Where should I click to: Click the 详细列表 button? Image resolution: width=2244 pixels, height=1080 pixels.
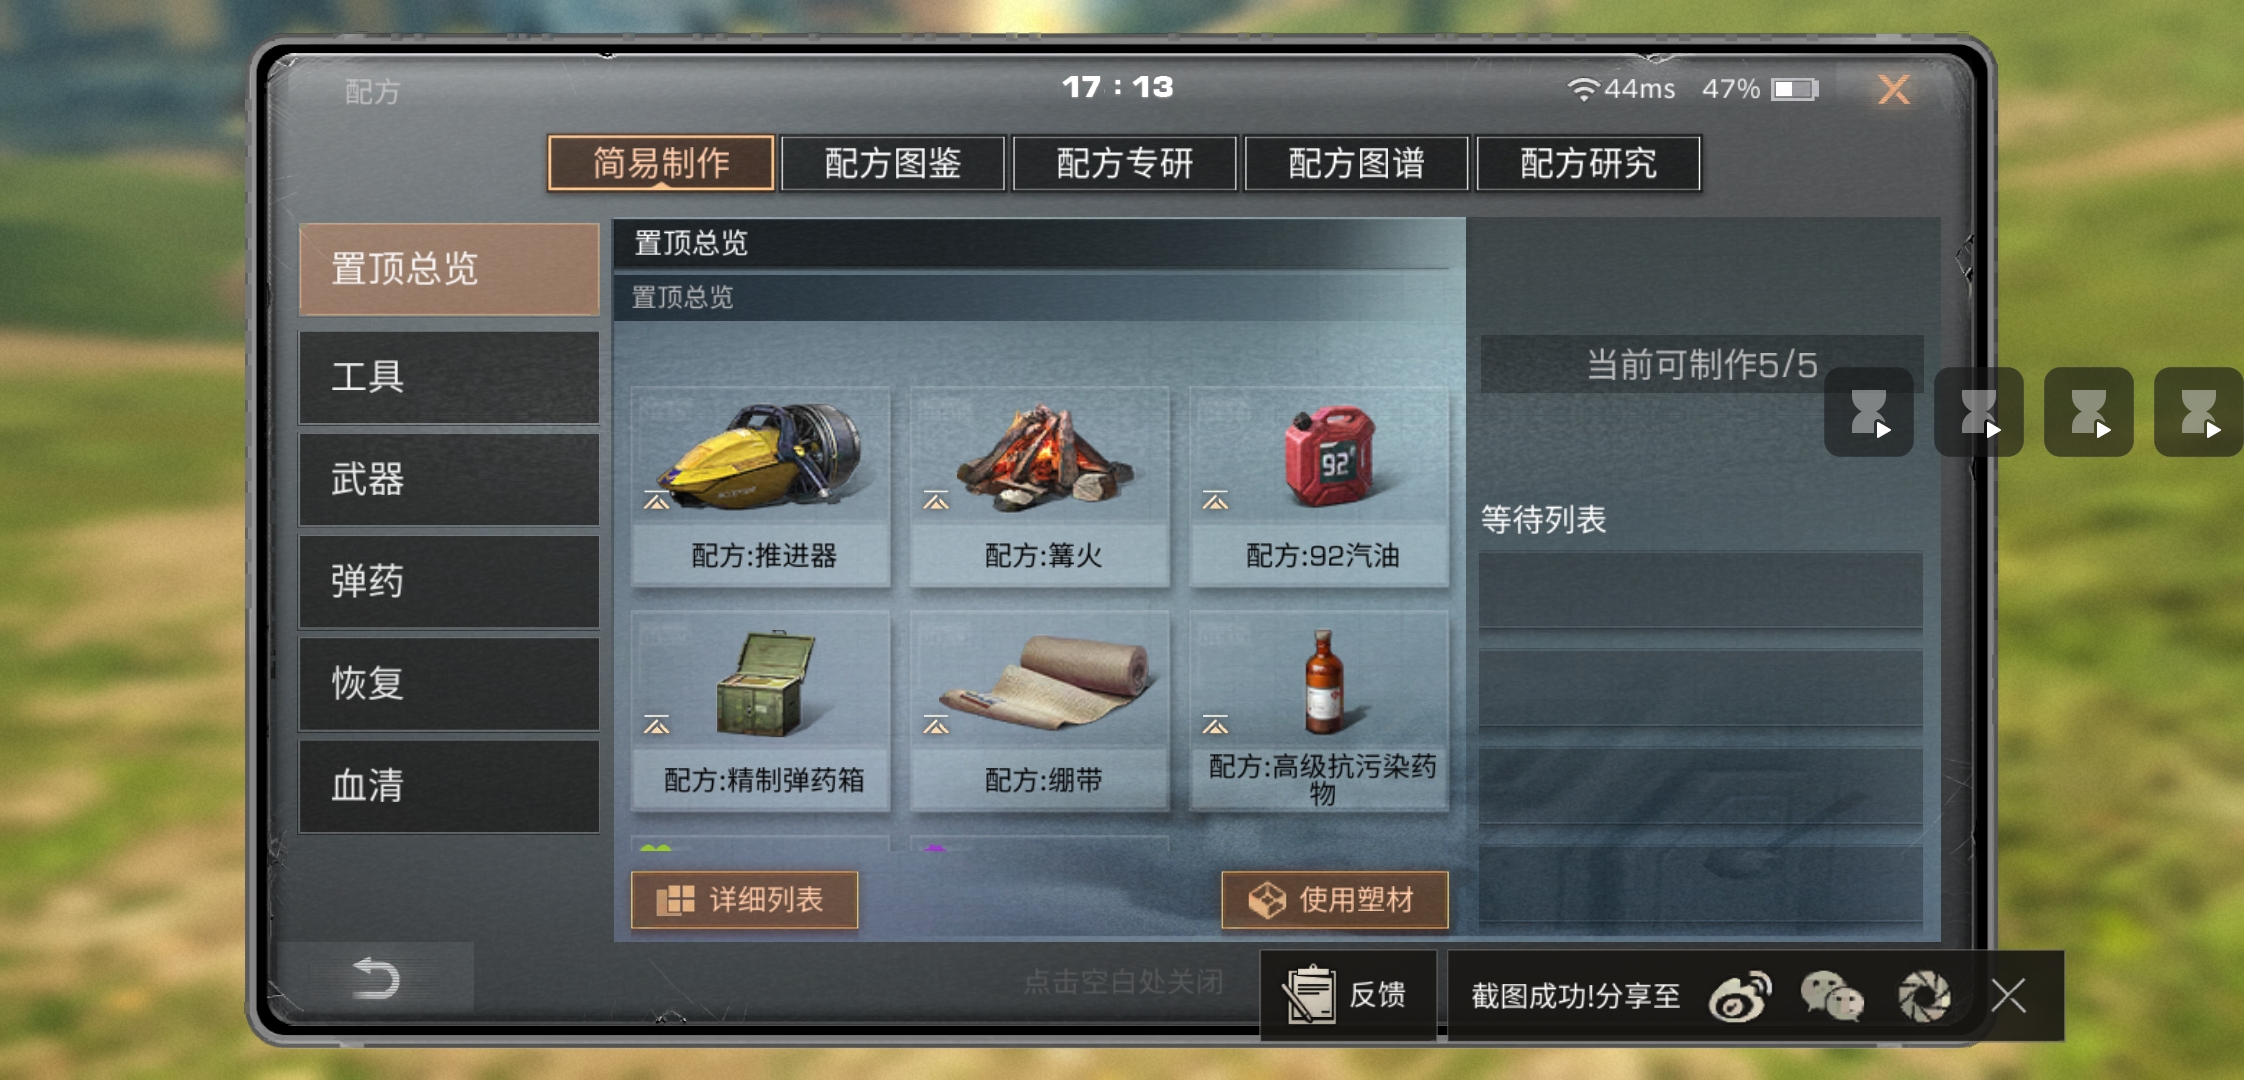pos(744,900)
